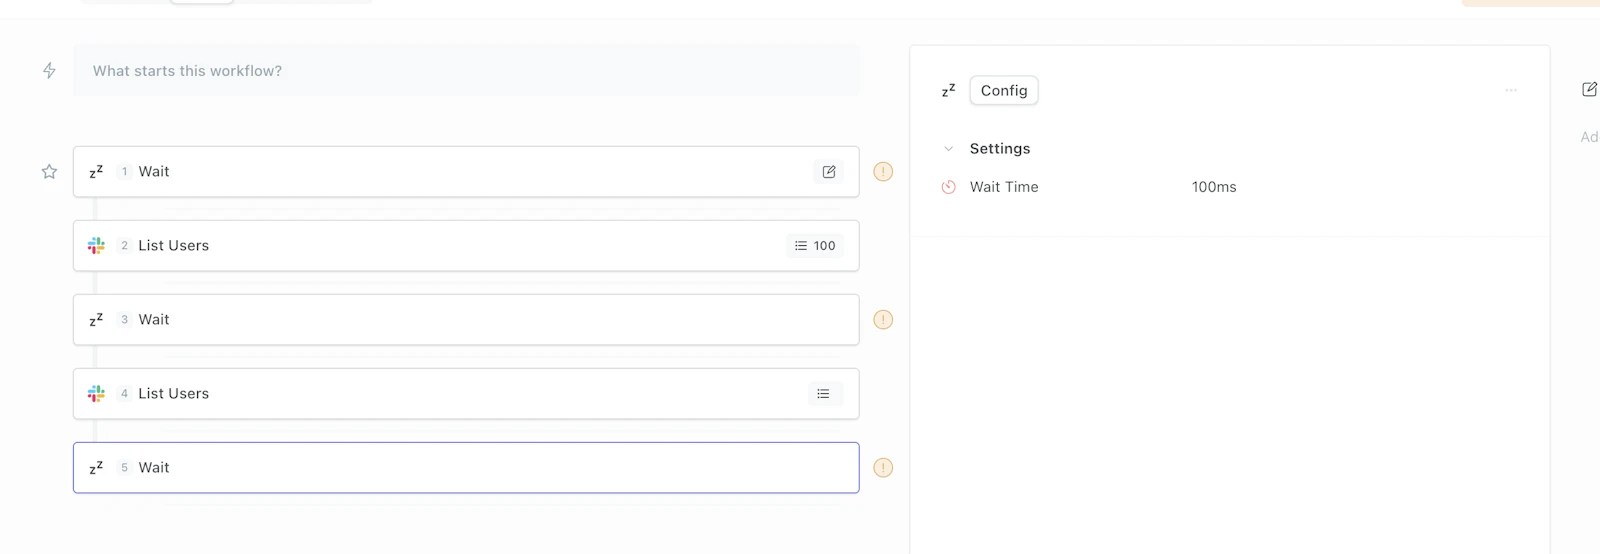Image resolution: width=1600 pixels, height=554 pixels.
Task: Click the 'What starts this workflow?' field
Action: [x=466, y=71]
